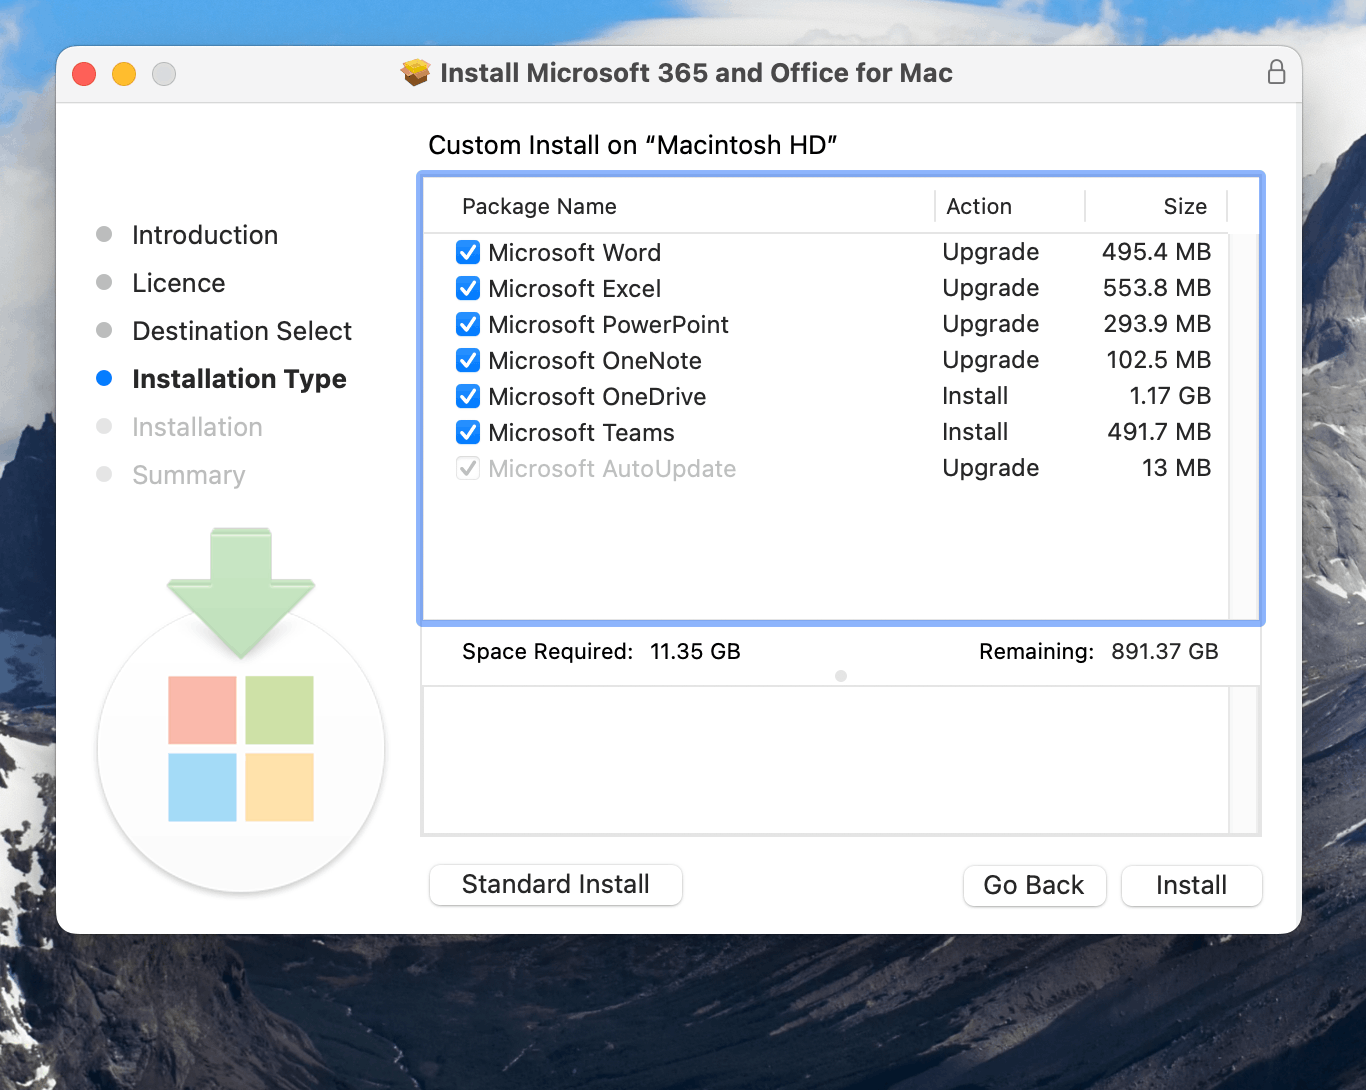Click the 553.8 MB size value
The image size is (1366, 1090).
(x=1156, y=288)
